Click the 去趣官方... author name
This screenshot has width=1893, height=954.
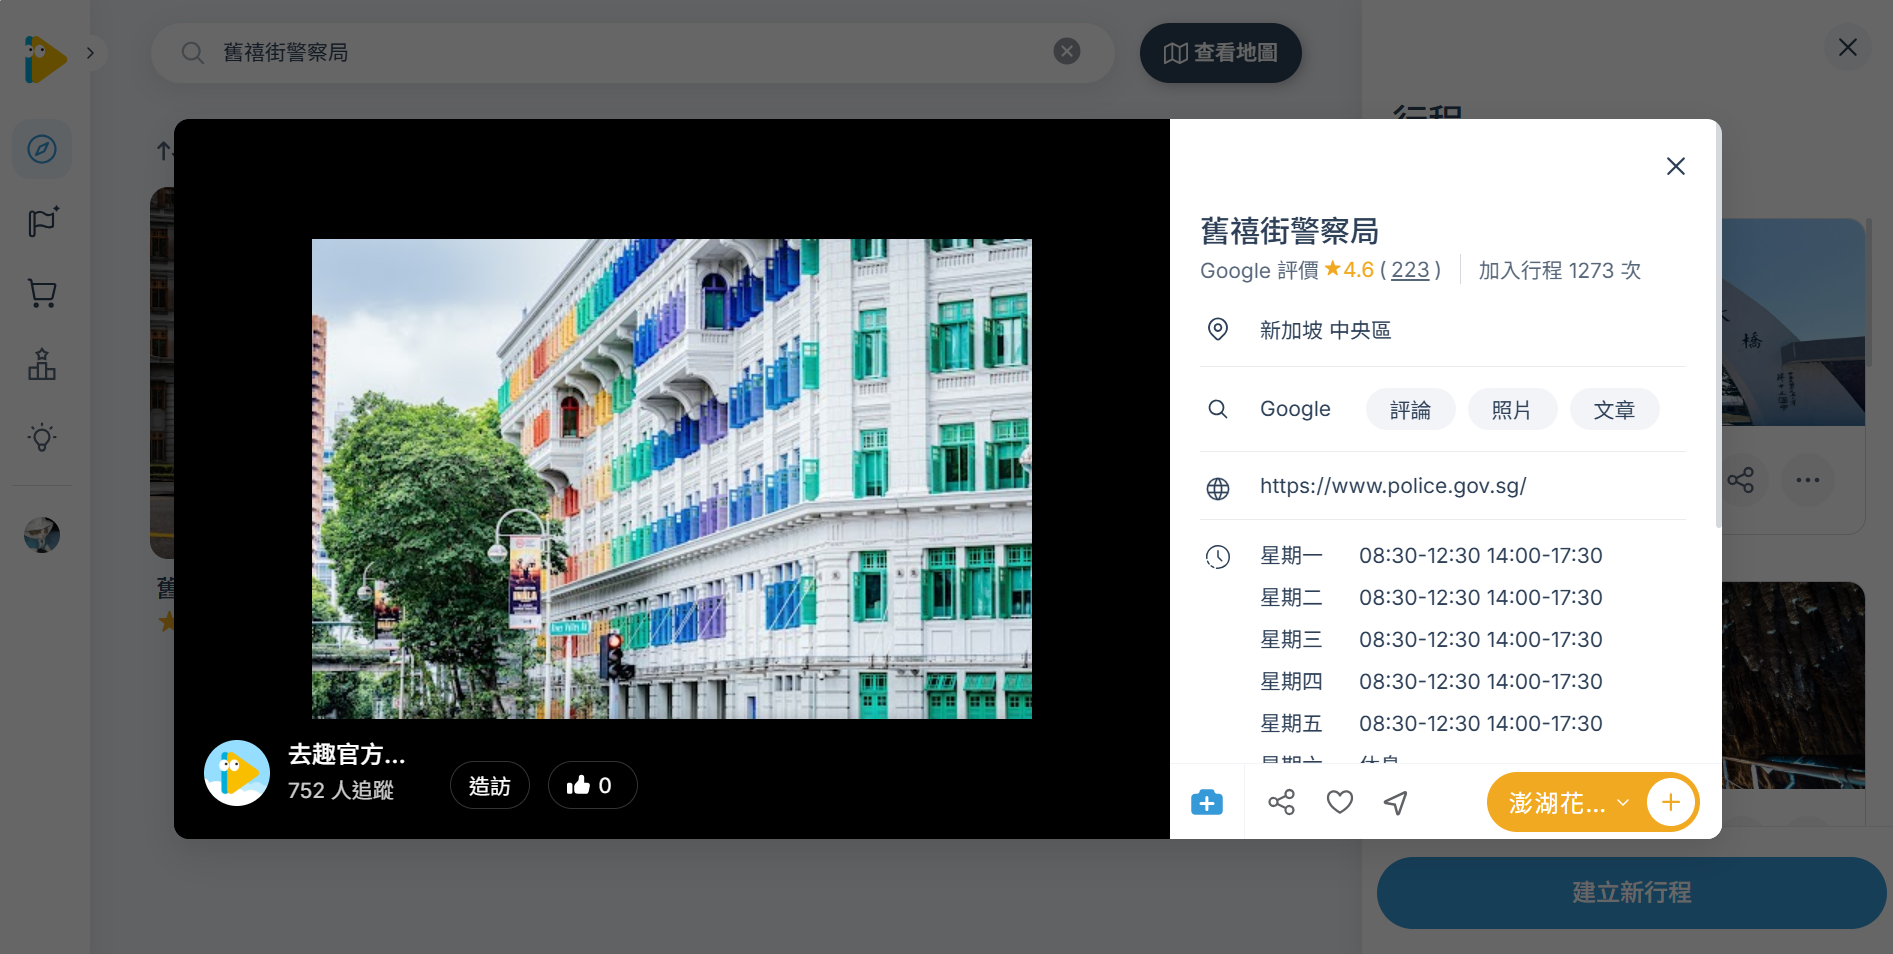pos(347,754)
